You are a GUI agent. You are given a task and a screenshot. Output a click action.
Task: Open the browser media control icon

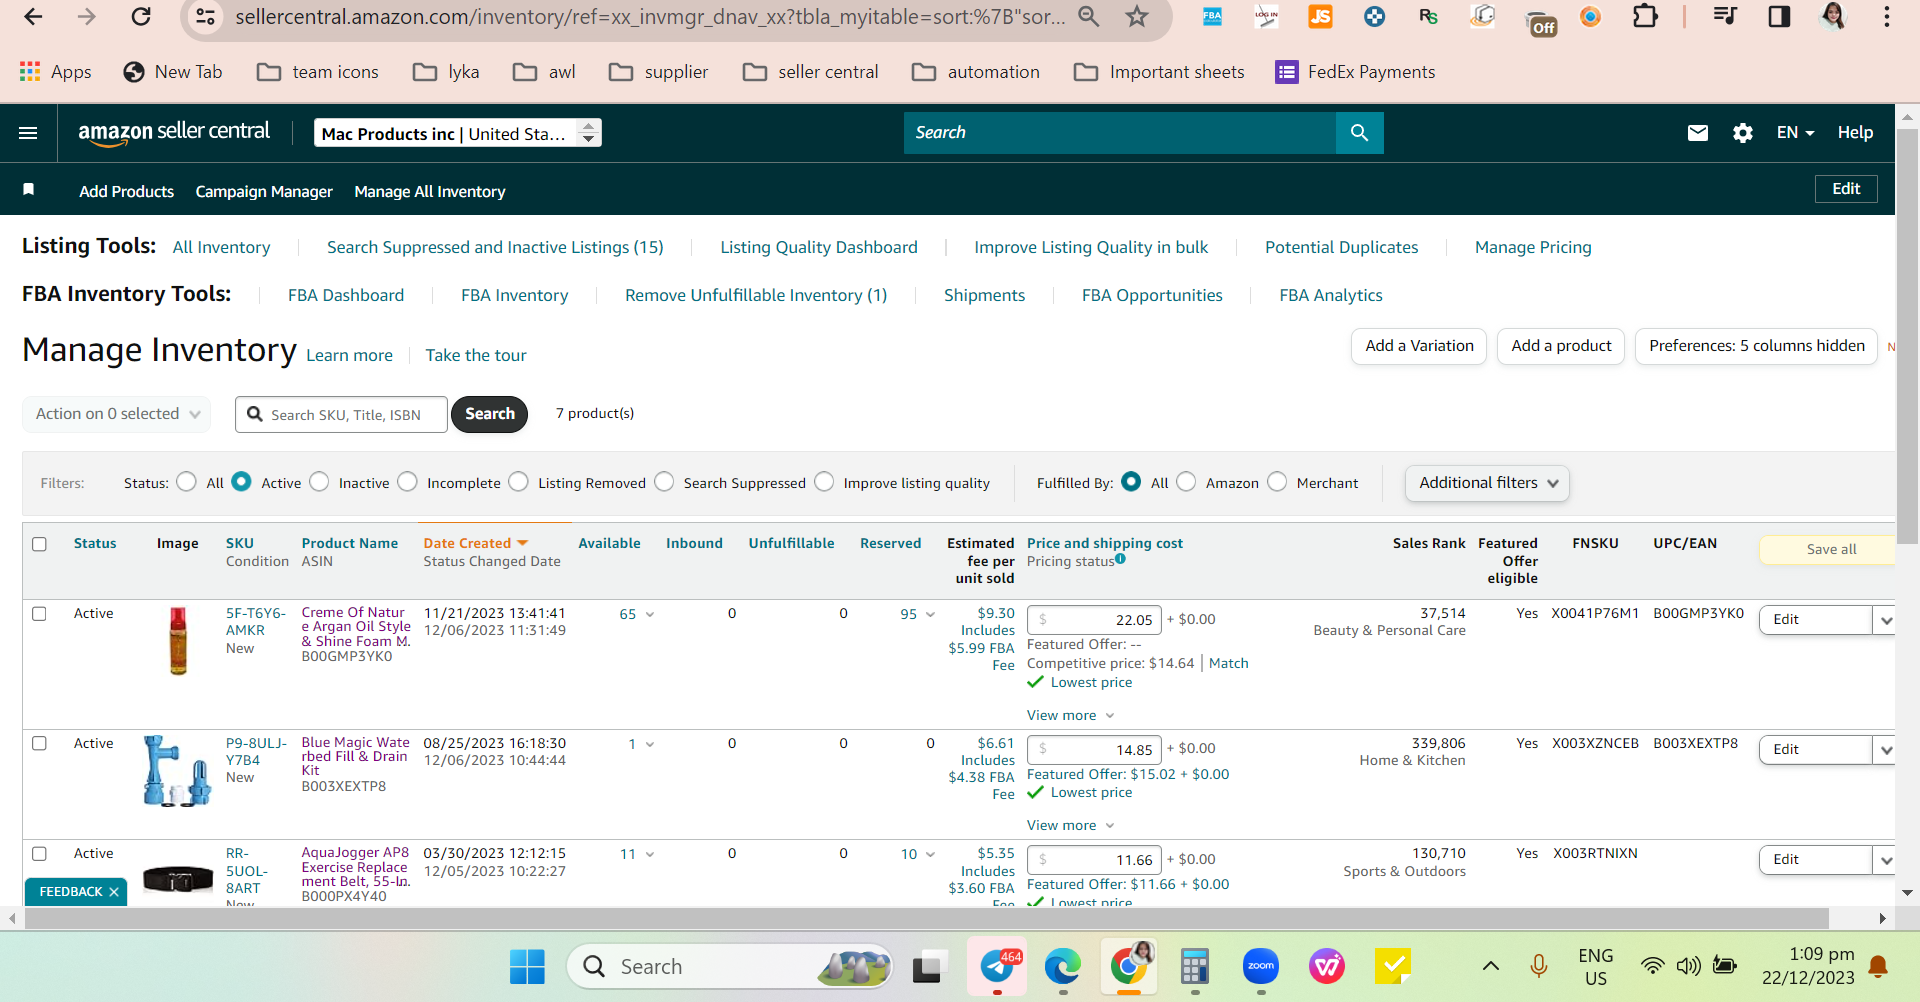coord(1725,17)
